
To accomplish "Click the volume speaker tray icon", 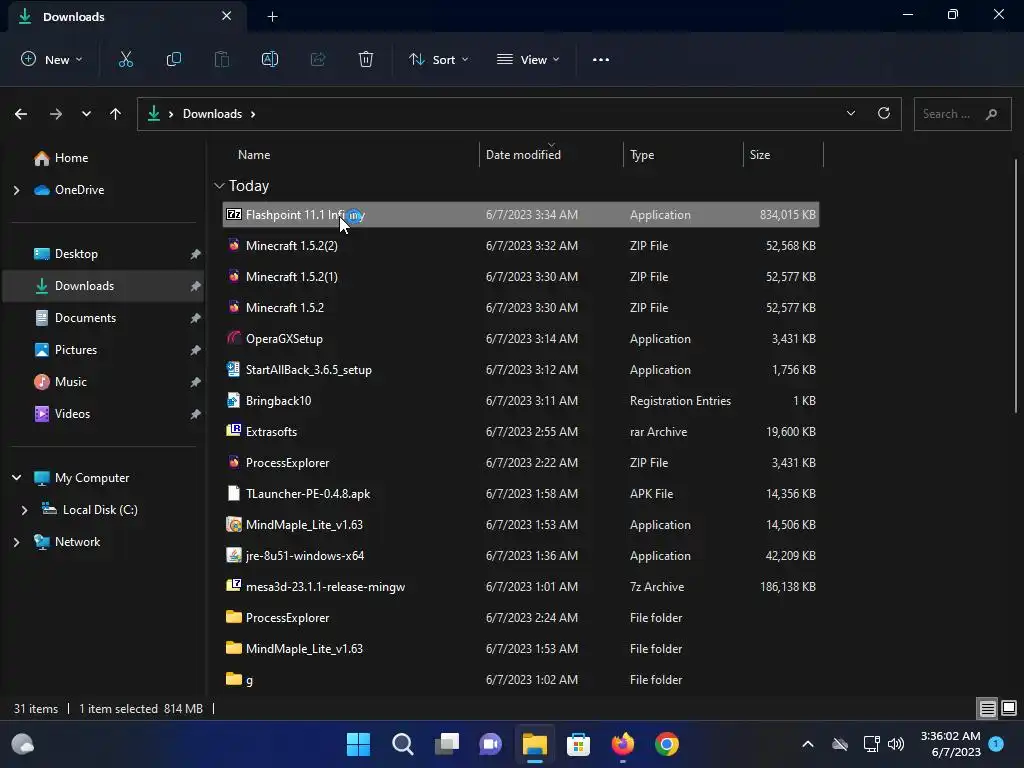I will 896,744.
